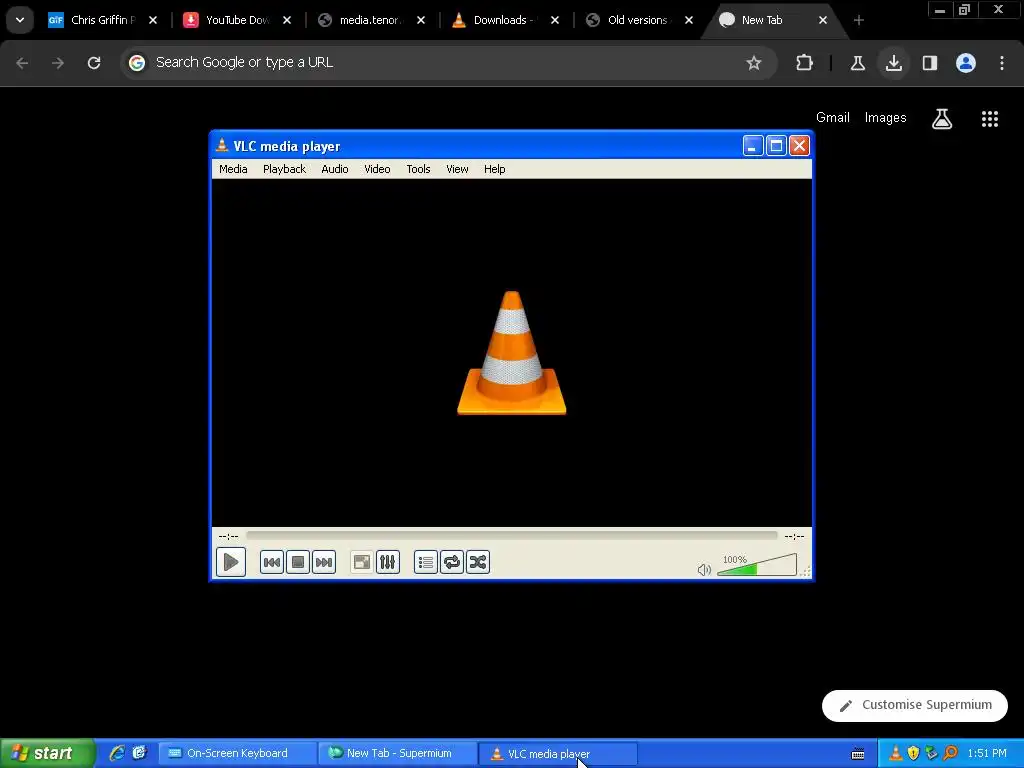
Task: Click the keyboard icon on taskbar
Action: (858, 754)
